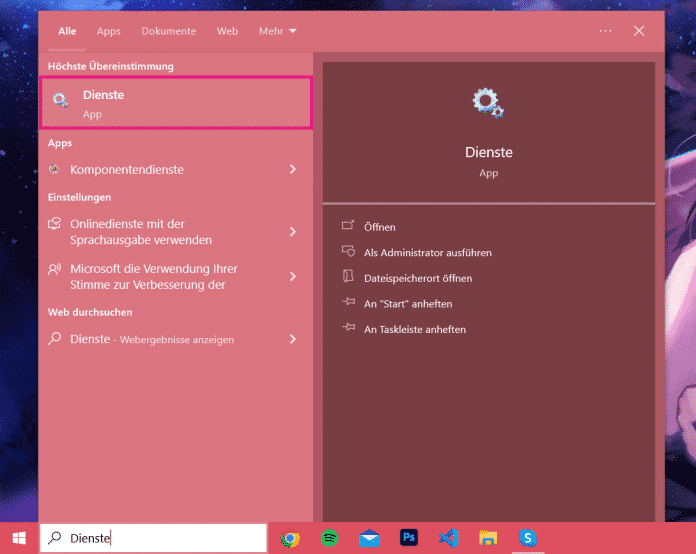Switch to the Apps tab

[108, 31]
